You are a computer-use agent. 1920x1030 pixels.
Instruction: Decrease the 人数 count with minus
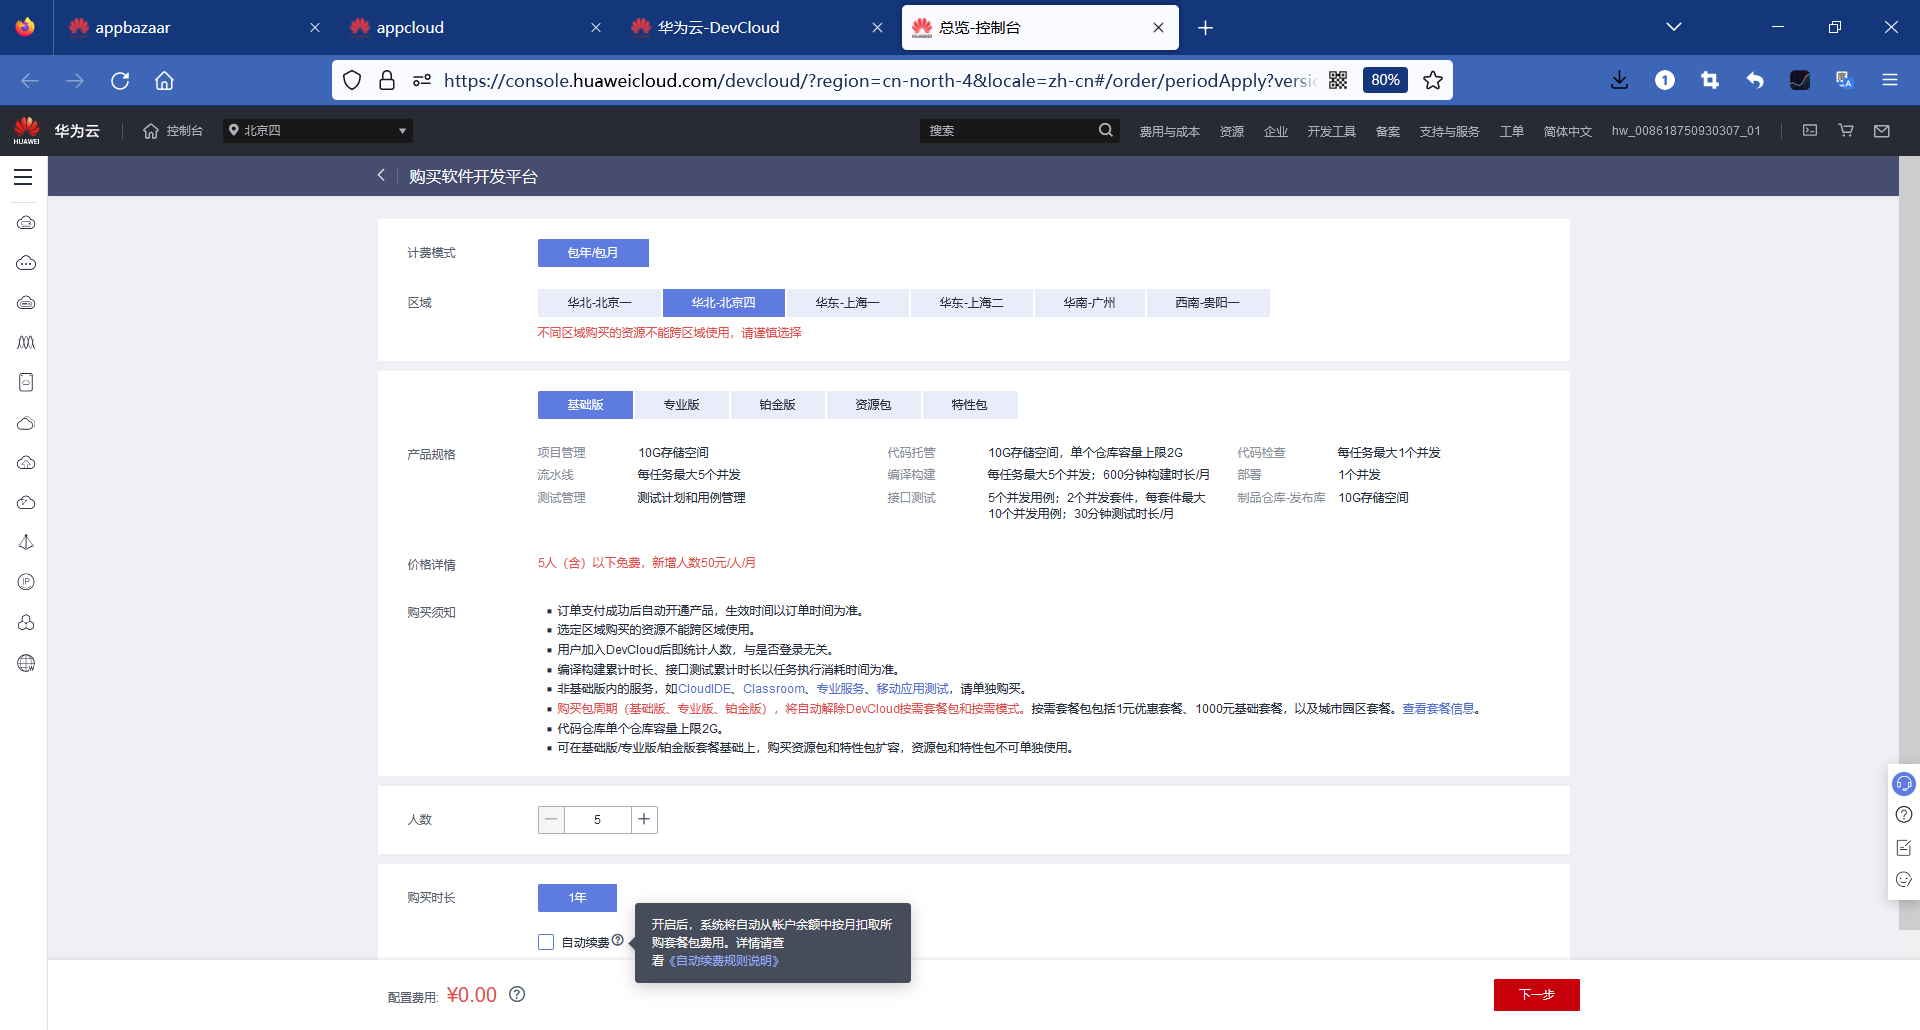pos(551,820)
